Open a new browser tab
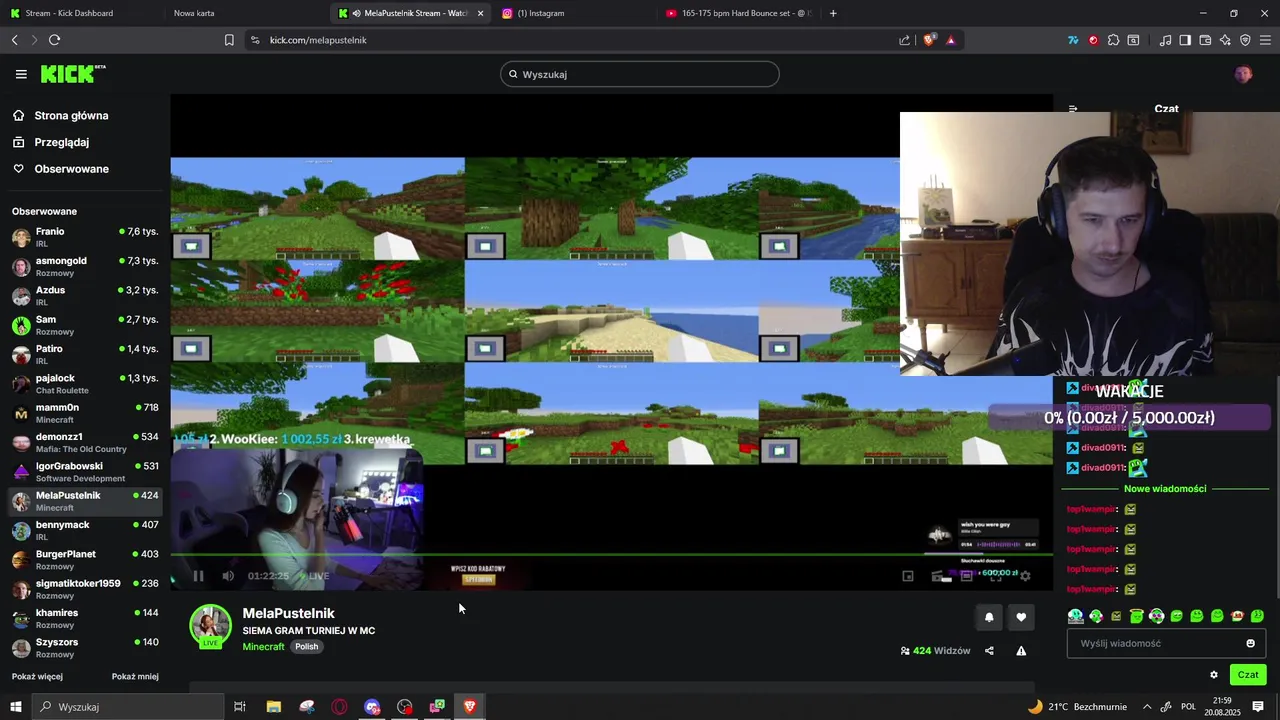The width and height of the screenshot is (1280, 720). click(x=833, y=13)
